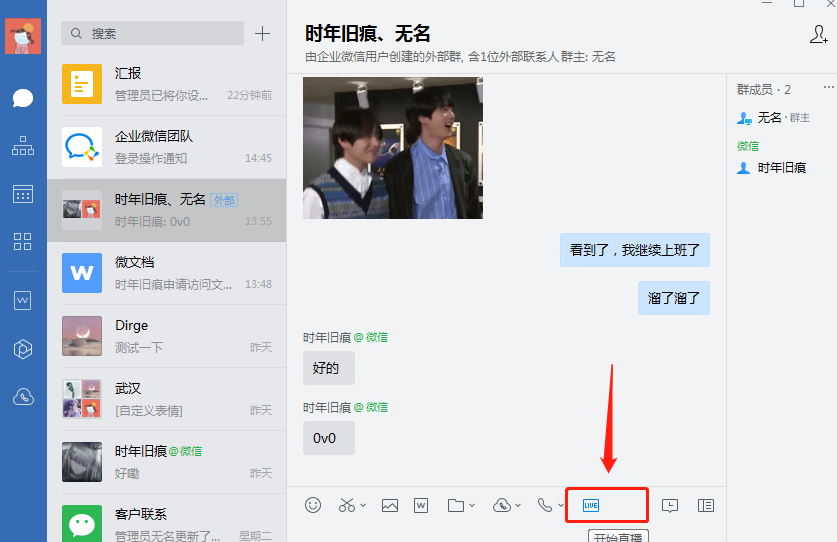This screenshot has width=837, height=542.
Task: Expand the screenshot options arrow
Action: (x=363, y=505)
